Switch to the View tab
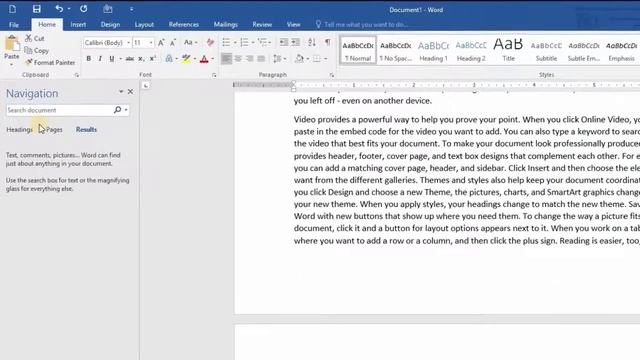640x360 pixels. (293, 24)
